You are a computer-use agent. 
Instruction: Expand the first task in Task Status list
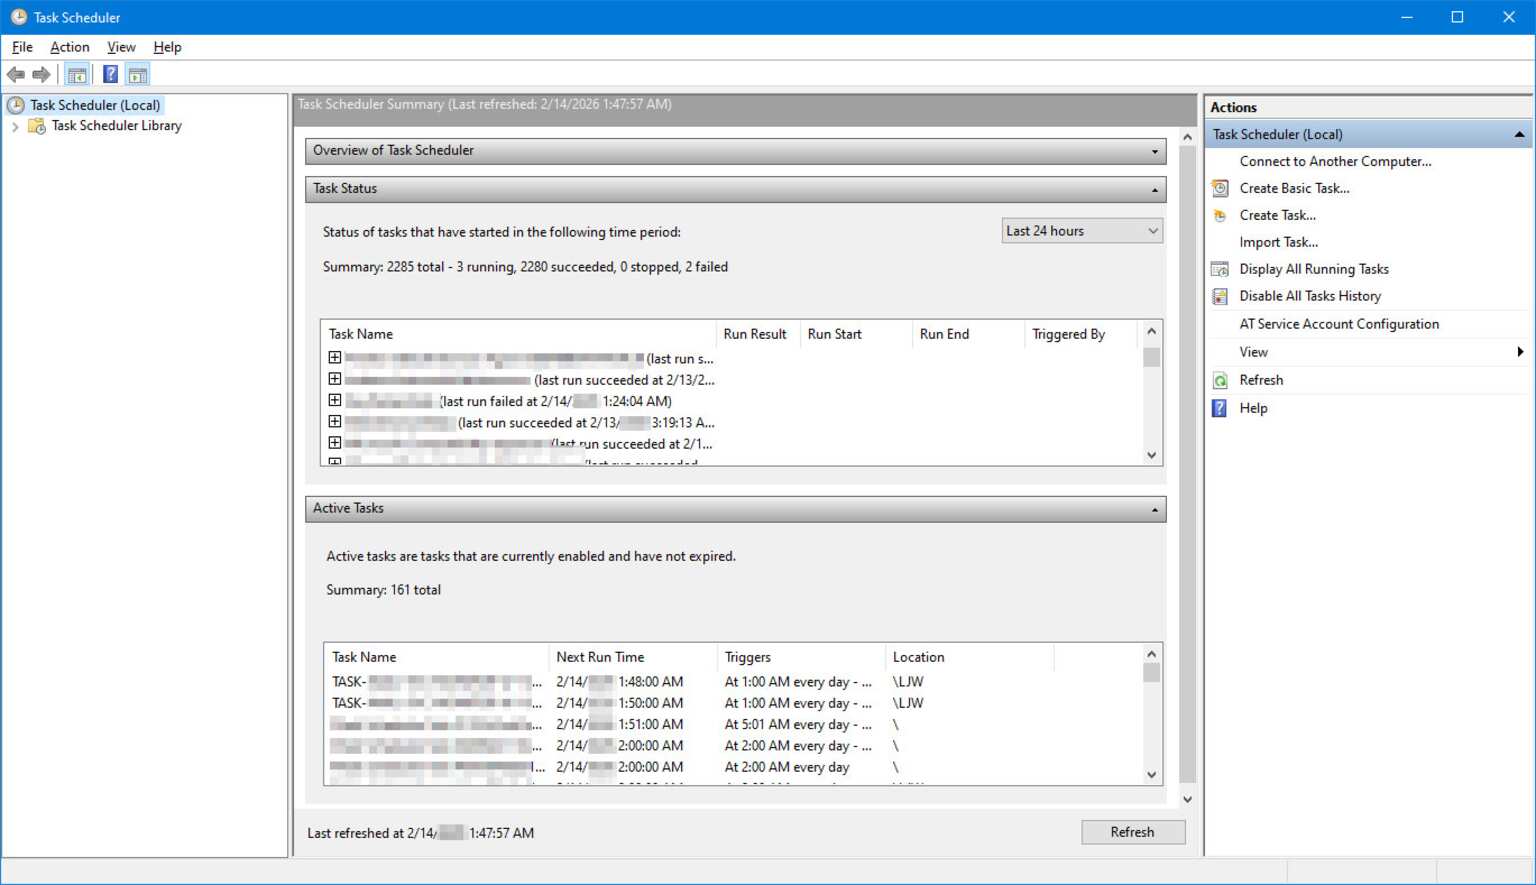pos(334,357)
